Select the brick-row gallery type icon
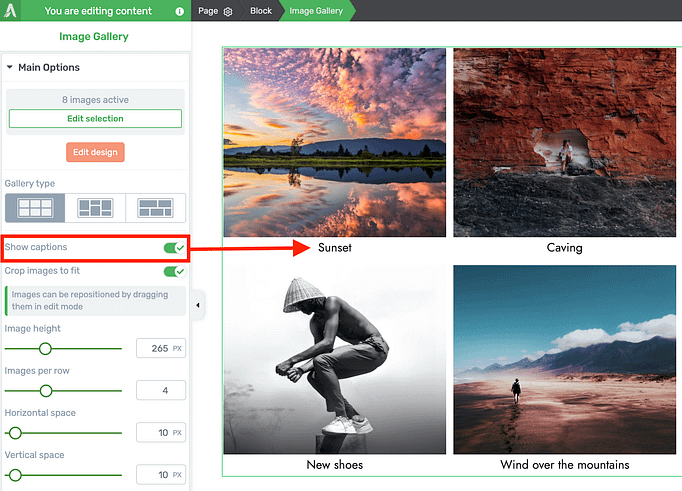Image resolution: width=682 pixels, height=491 pixels. click(155, 208)
